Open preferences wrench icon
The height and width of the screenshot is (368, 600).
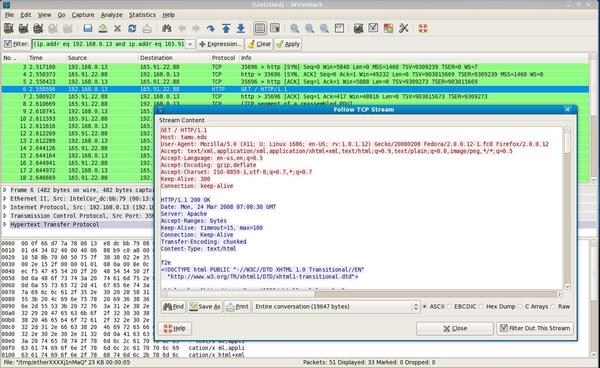point(403,28)
